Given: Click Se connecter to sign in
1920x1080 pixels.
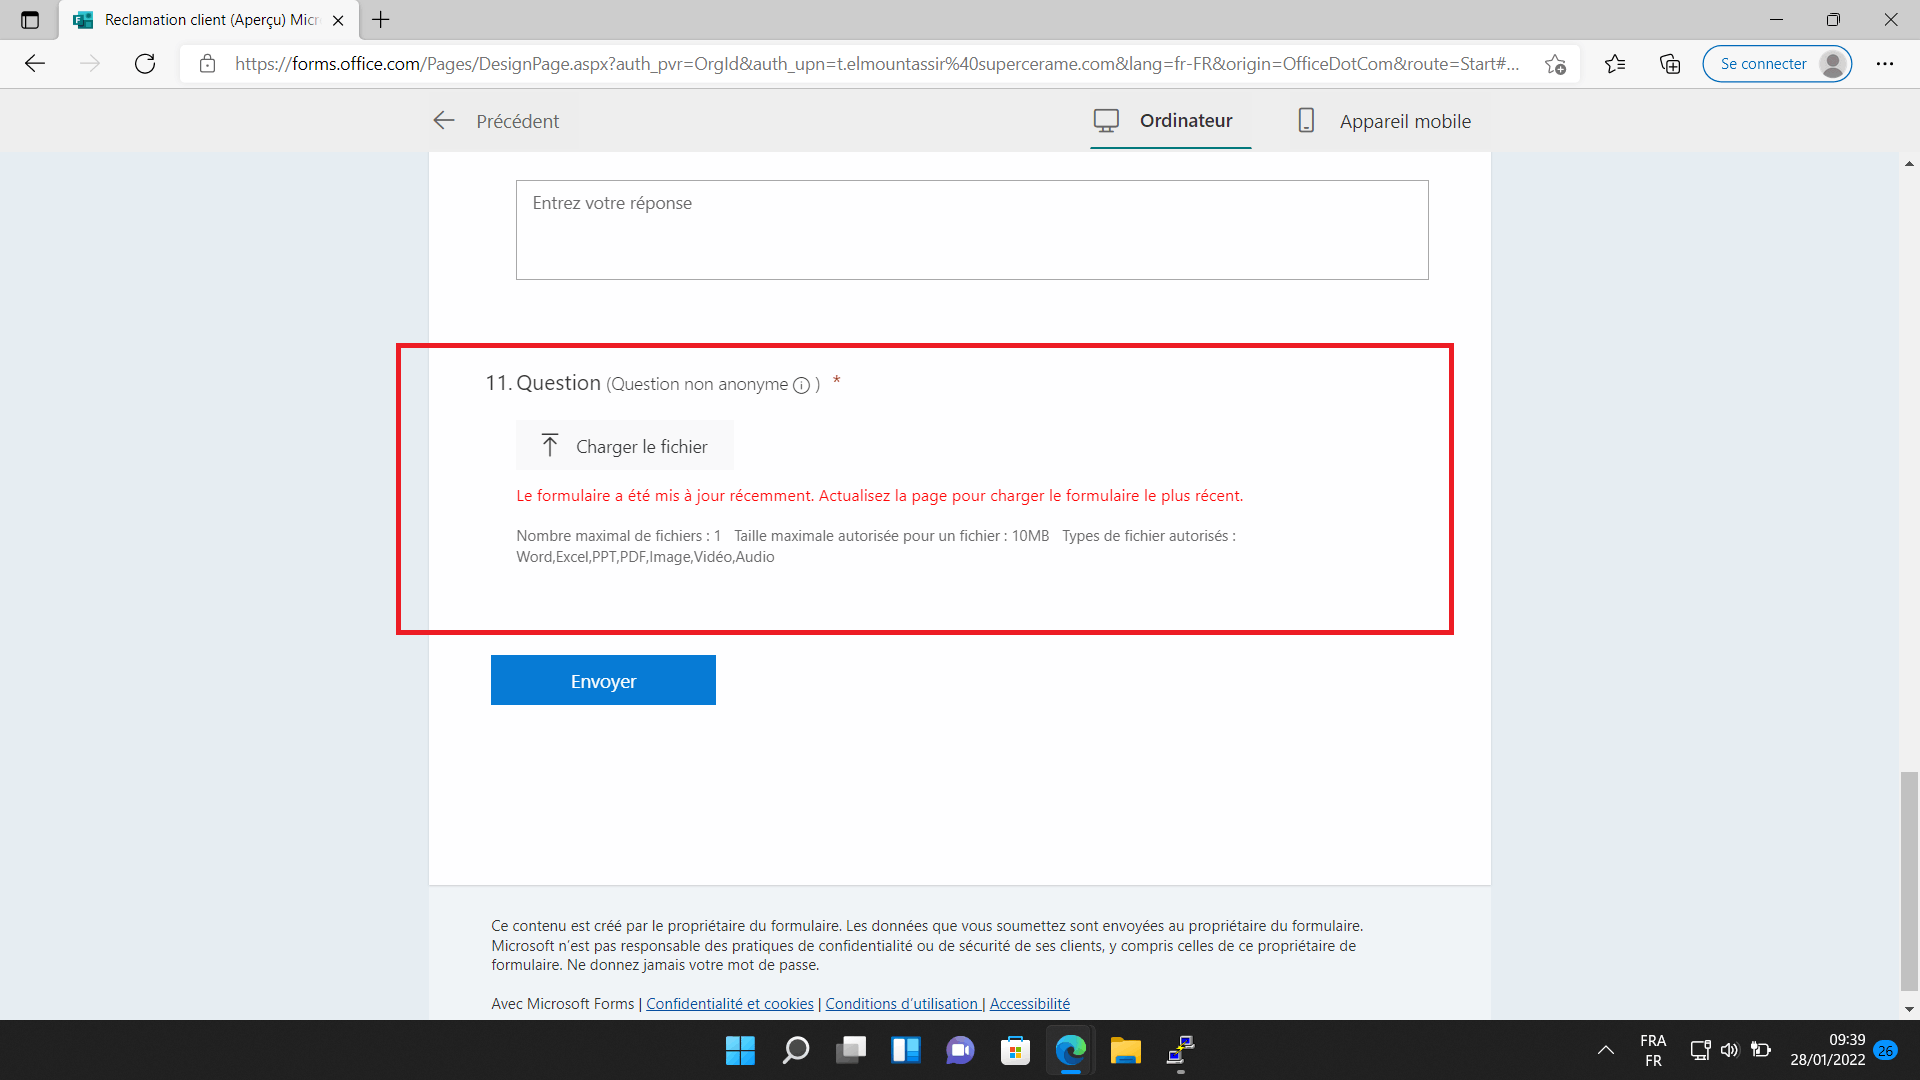Looking at the screenshot, I should point(1764,64).
